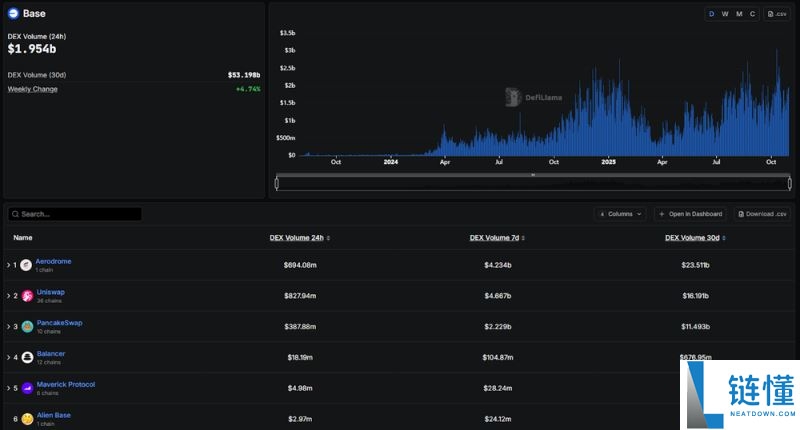Click the search magnifier icon
Image resolution: width=800 pixels, height=430 pixels.
coord(15,214)
